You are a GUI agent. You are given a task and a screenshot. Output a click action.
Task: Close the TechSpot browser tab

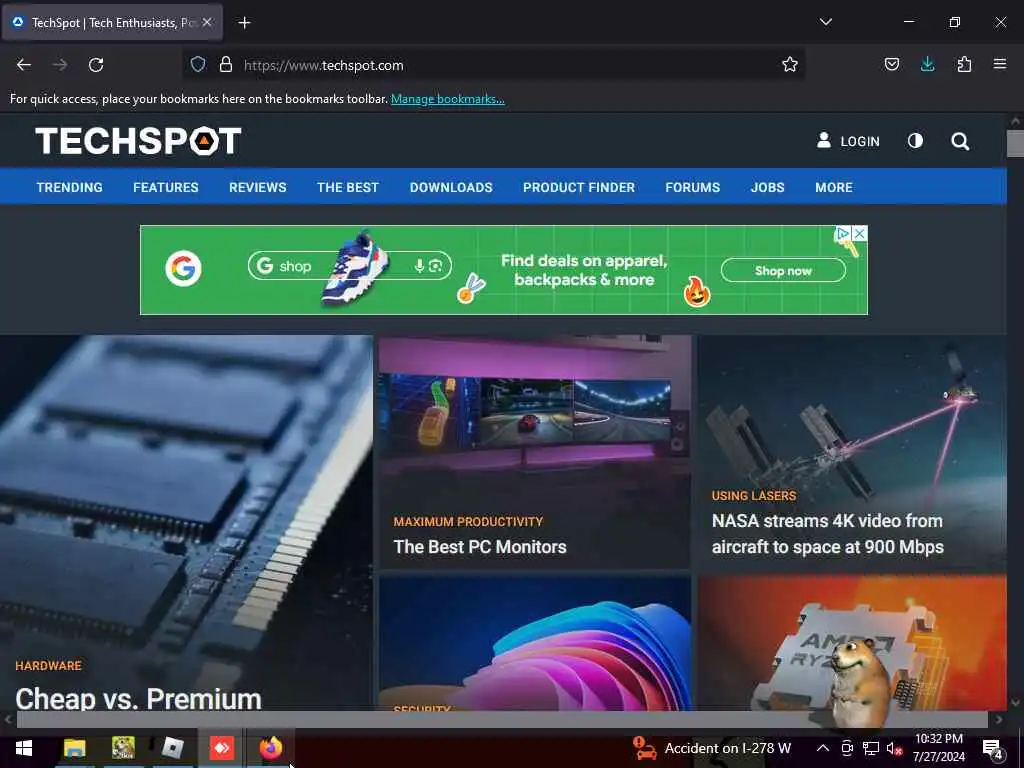click(x=207, y=23)
